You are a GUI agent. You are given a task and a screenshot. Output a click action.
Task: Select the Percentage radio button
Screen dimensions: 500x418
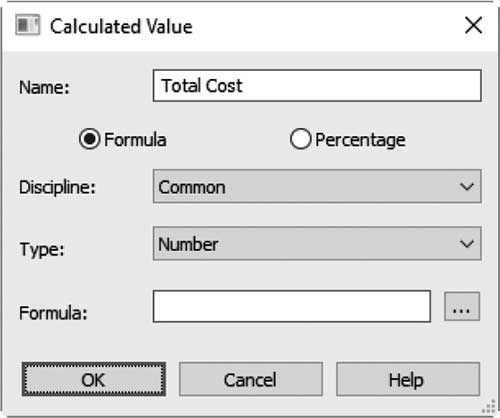[x=300, y=139]
